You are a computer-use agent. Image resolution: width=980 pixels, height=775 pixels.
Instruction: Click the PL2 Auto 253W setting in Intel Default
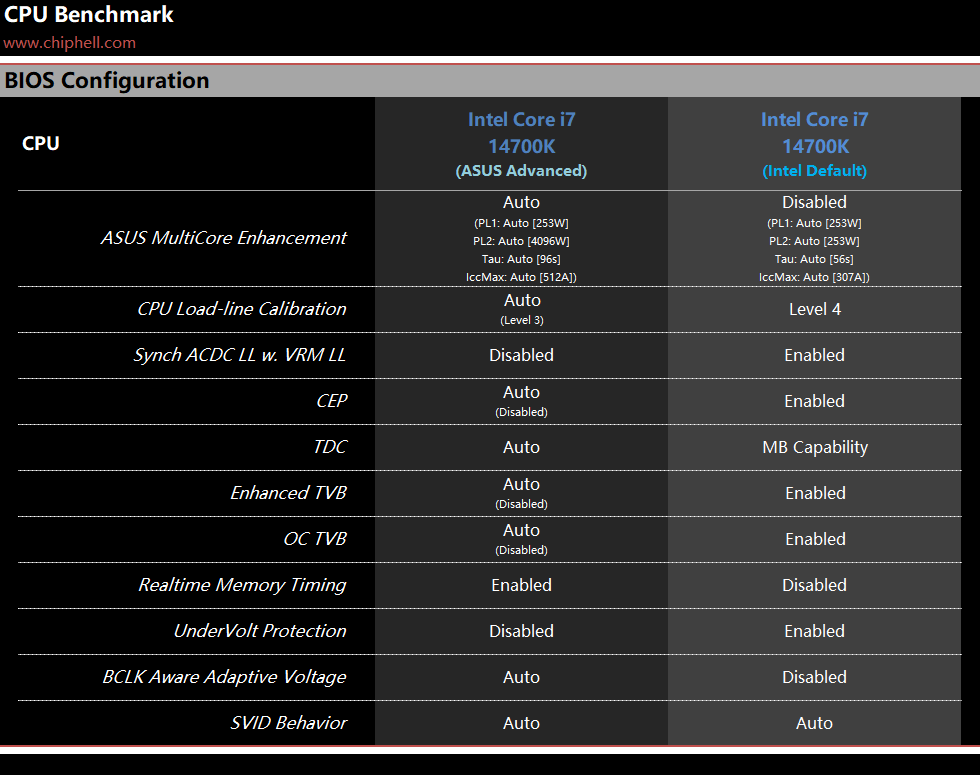point(814,241)
